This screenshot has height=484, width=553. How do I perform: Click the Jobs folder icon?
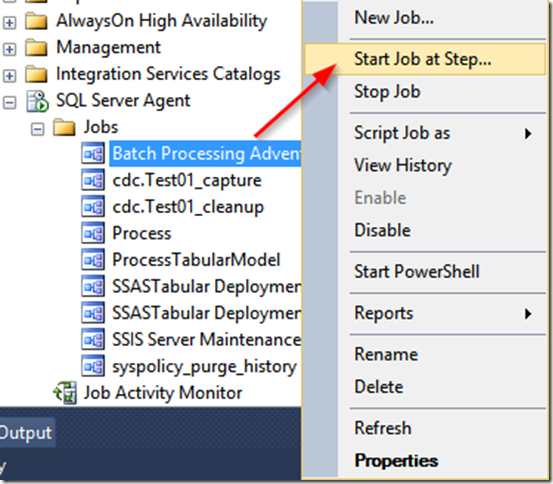tap(64, 127)
